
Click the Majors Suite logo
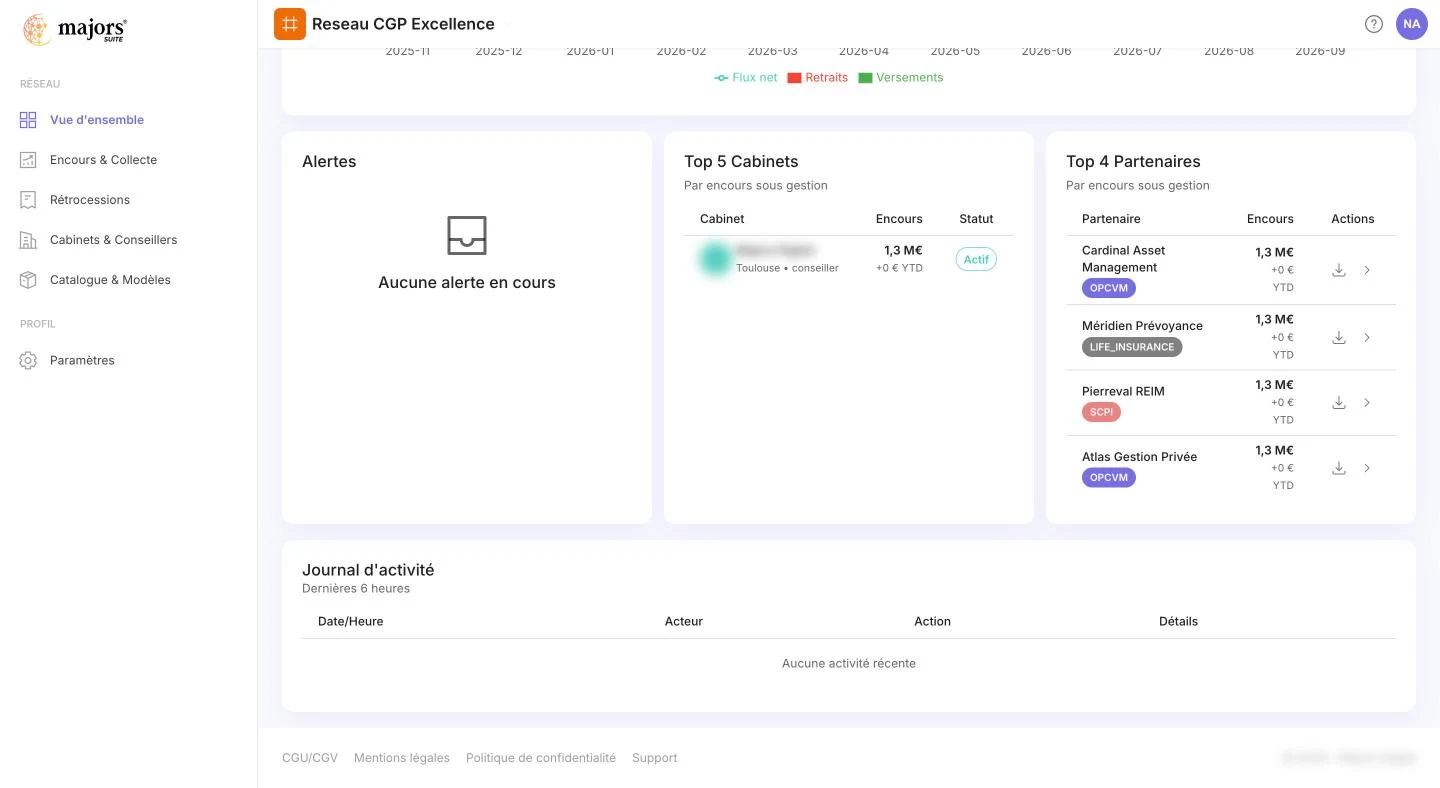pyautogui.click(x=75, y=30)
